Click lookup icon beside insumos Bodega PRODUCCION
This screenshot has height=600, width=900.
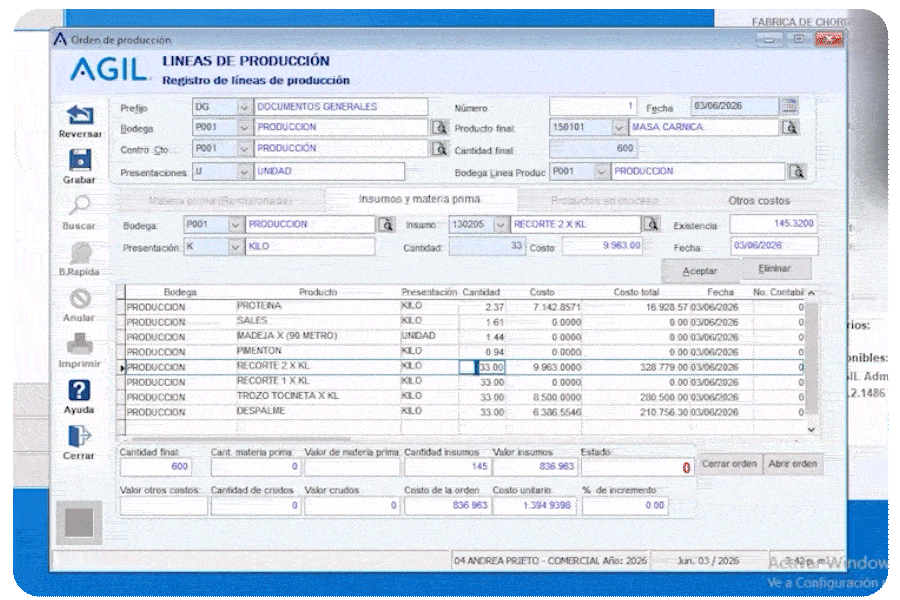coord(387,224)
